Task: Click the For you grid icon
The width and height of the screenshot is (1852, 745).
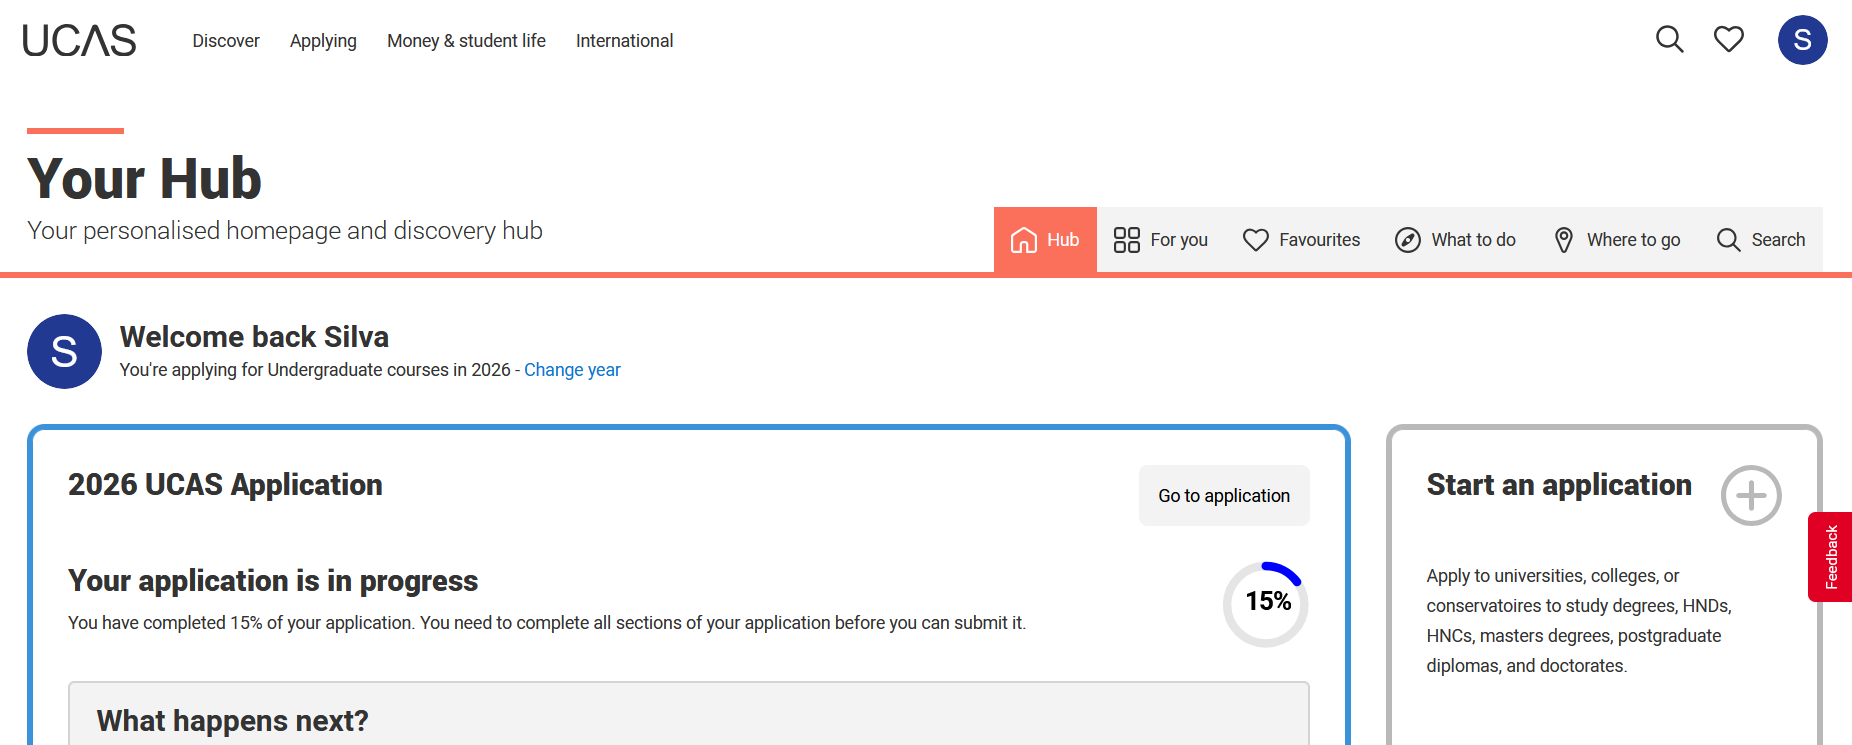Action: 1127,240
